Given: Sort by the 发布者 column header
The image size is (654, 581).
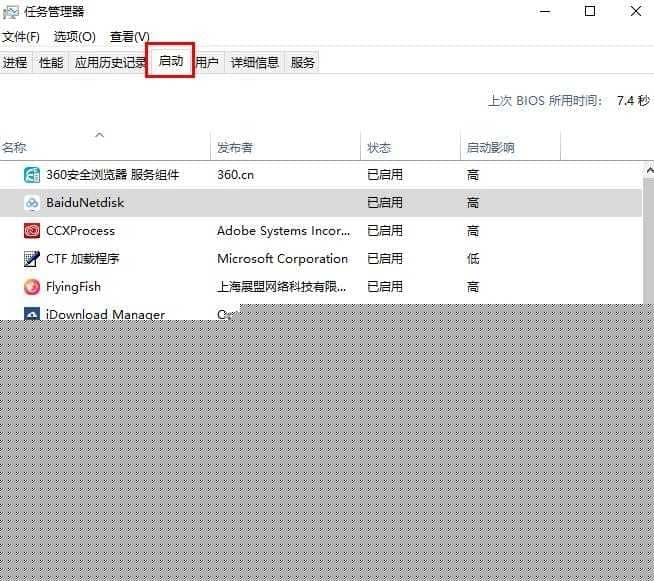Looking at the screenshot, I should pos(235,148).
